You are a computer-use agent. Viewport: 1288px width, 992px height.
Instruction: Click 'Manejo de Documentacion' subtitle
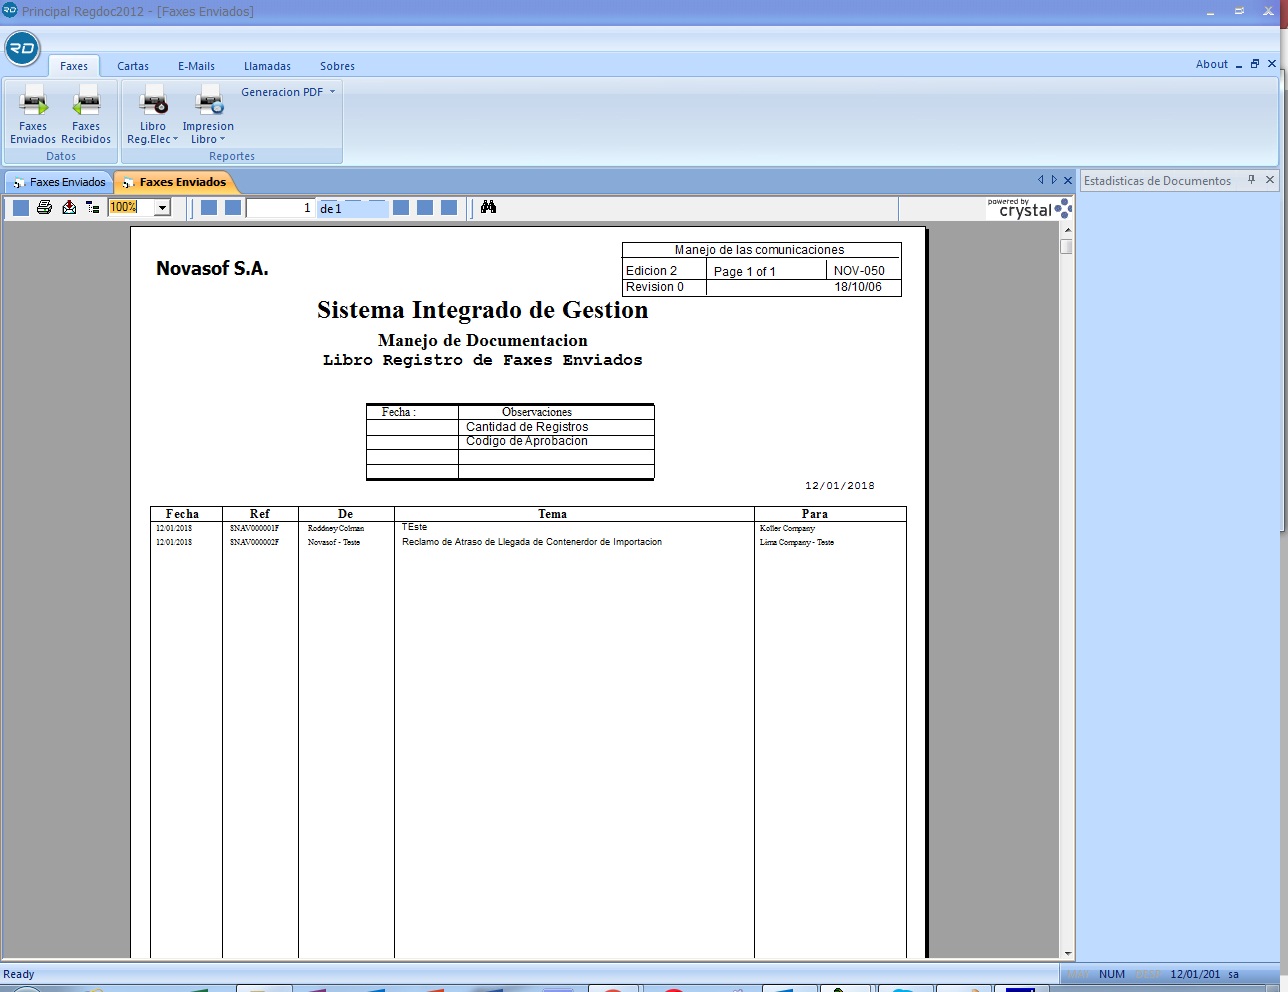pyautogui.click(x=483, y=340)
